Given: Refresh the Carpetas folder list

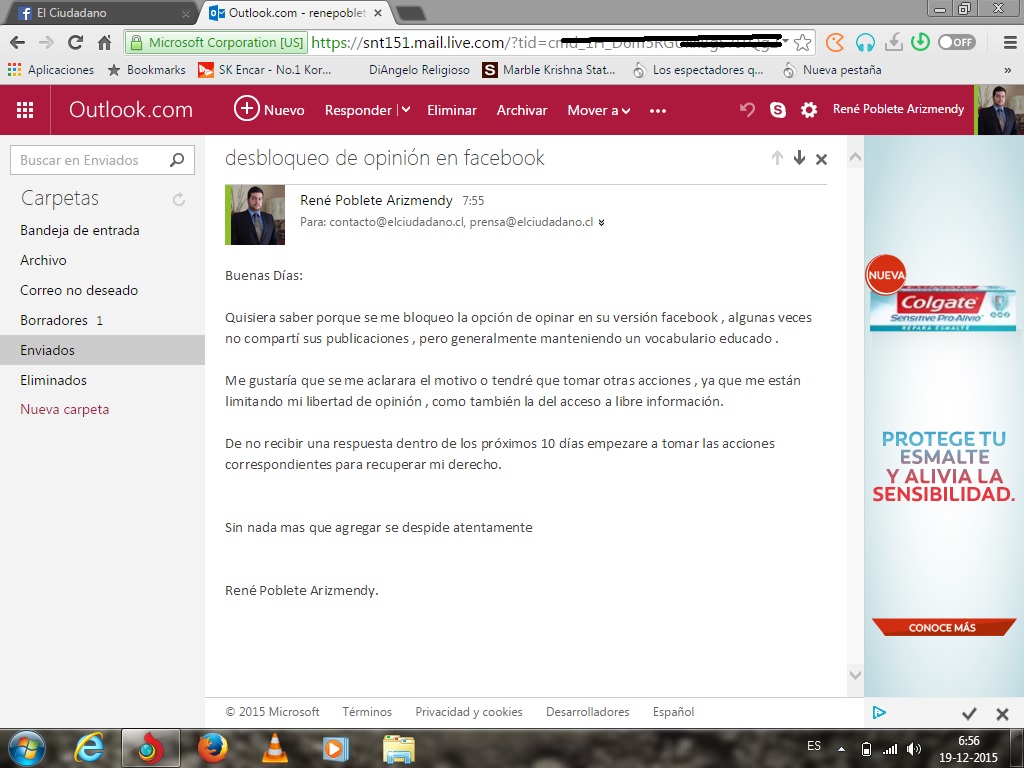Looking at the screenshot, I should pos(179,199).
